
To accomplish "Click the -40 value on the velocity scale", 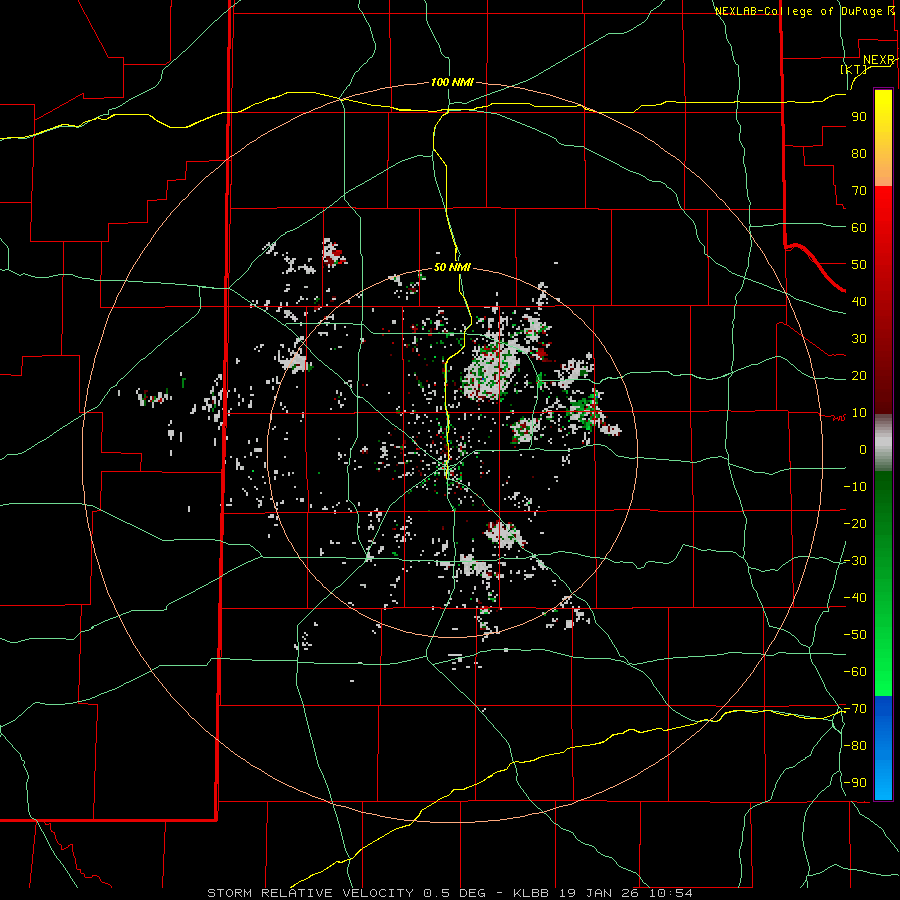I will tap(855, 598).
